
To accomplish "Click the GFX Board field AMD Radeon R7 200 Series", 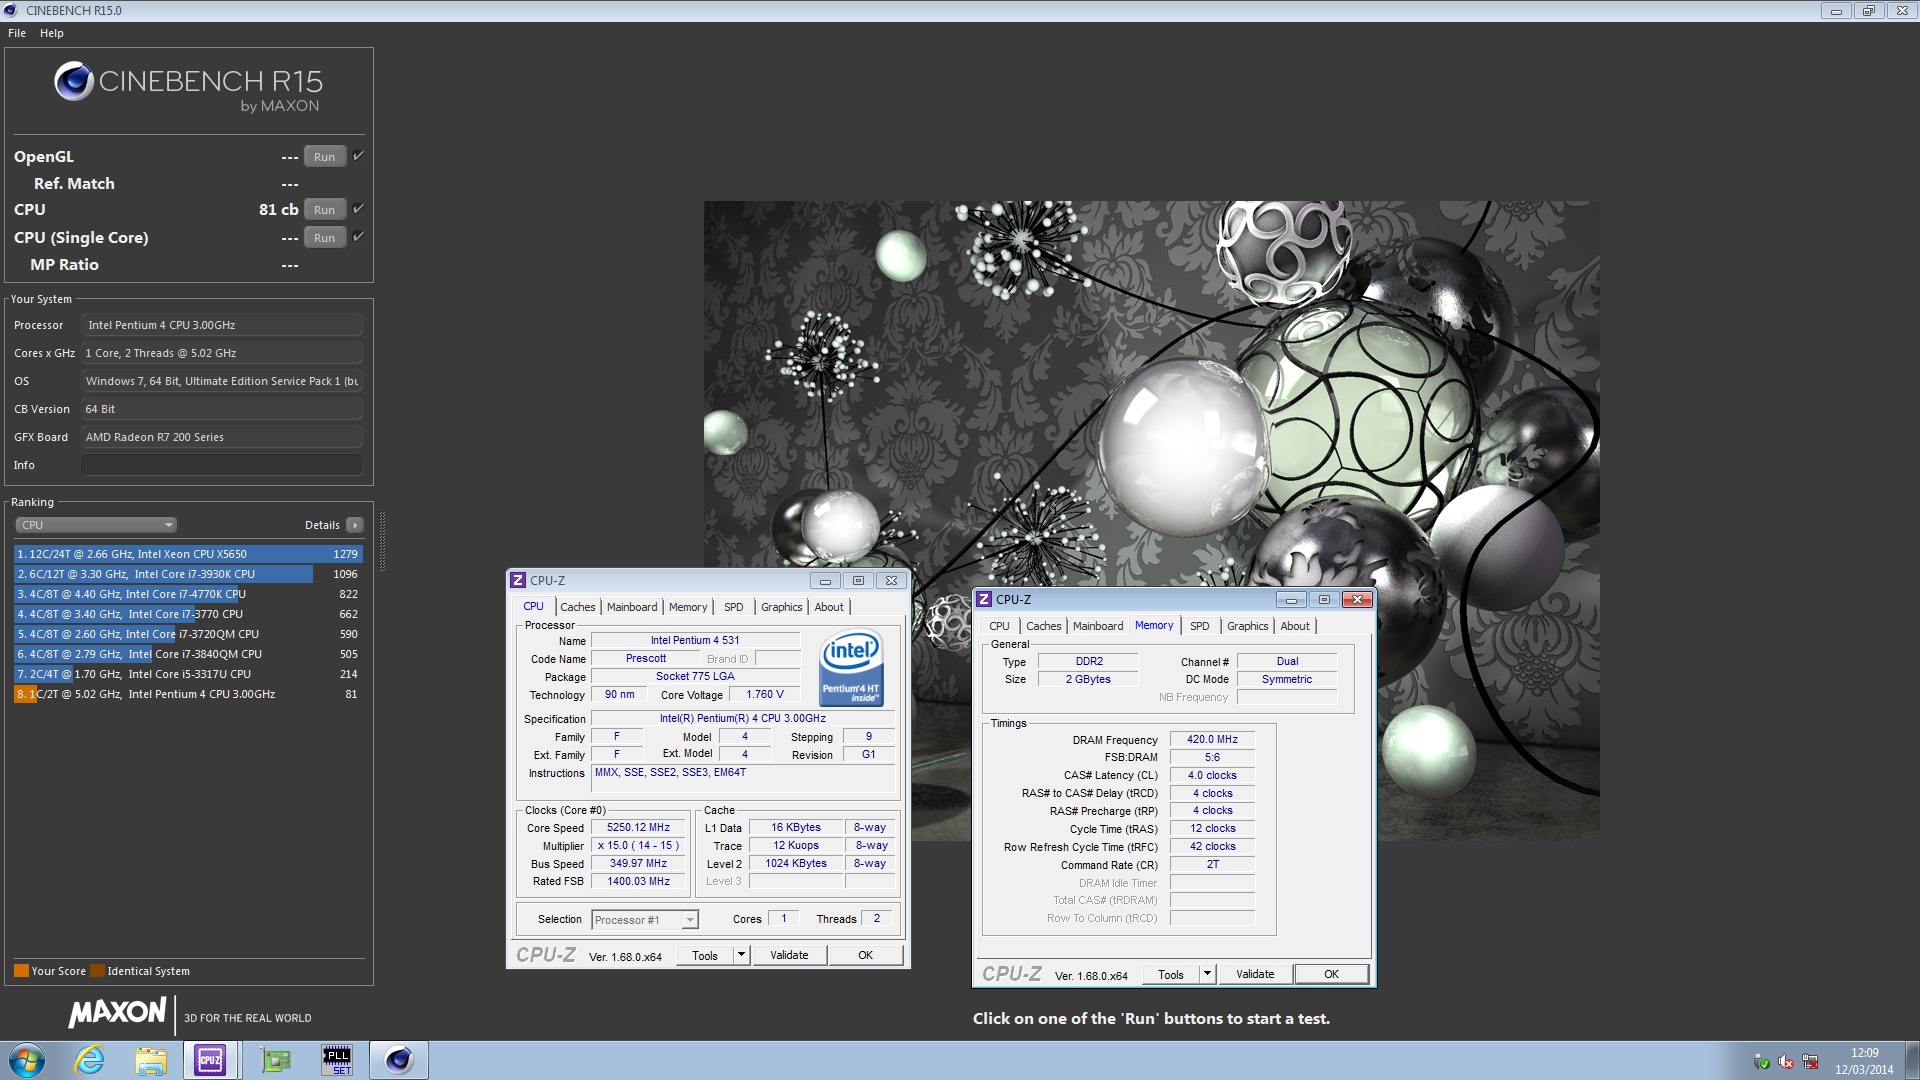I will 222,437.
